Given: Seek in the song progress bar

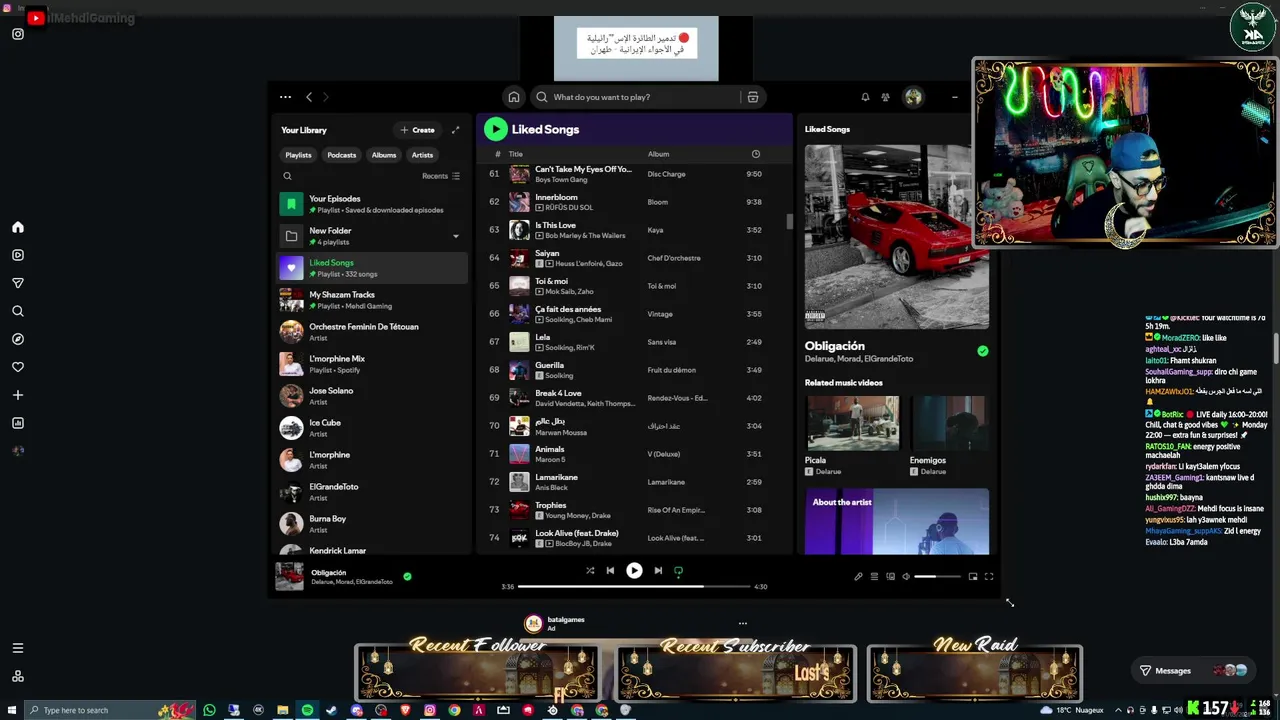Looking at the screenshot, I should click(634, 586).
